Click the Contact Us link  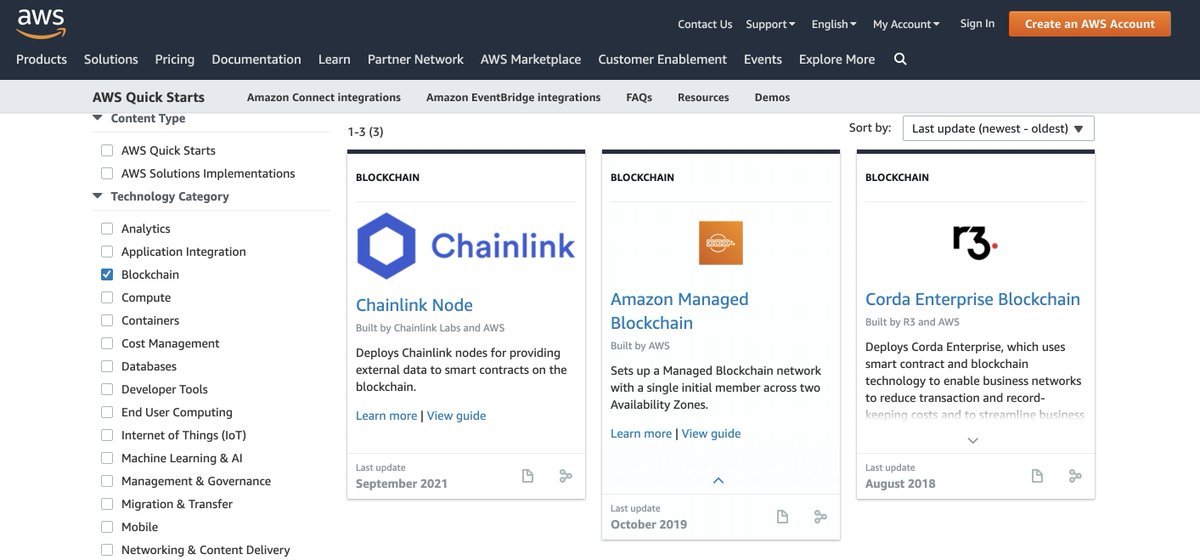click(x=705, y=24)
